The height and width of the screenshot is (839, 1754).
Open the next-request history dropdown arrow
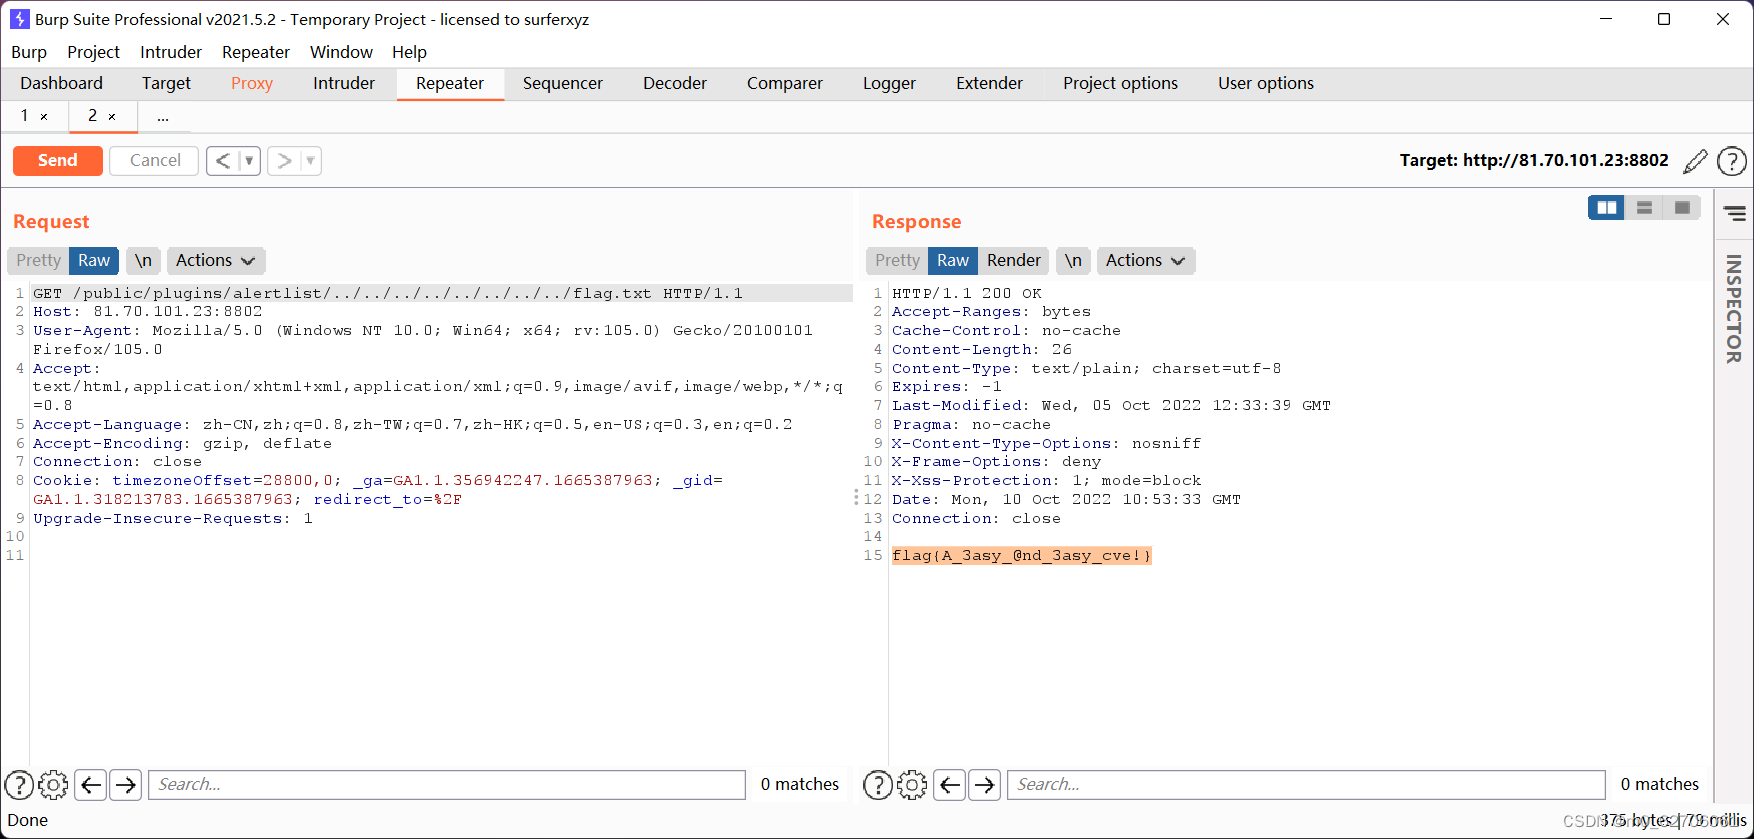coord(310,160)
